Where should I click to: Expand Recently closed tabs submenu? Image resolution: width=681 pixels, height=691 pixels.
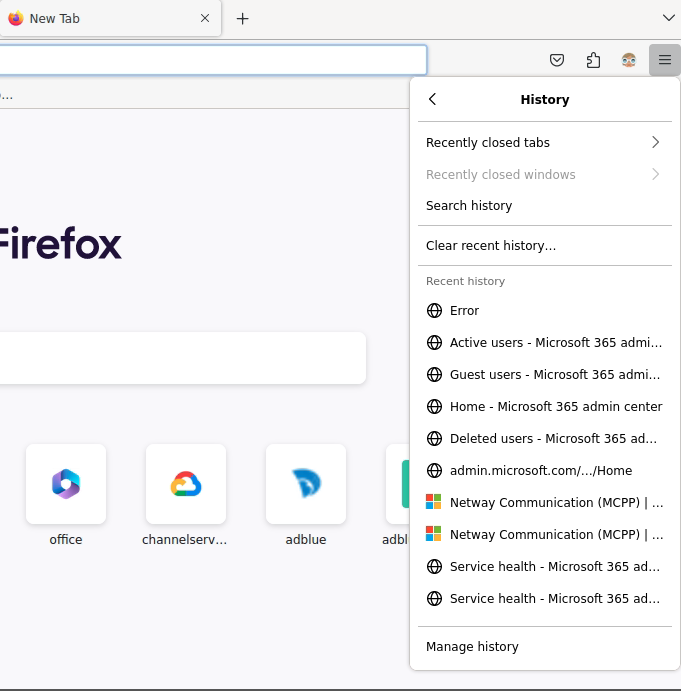pyautogui.click(x=544, y=143)
